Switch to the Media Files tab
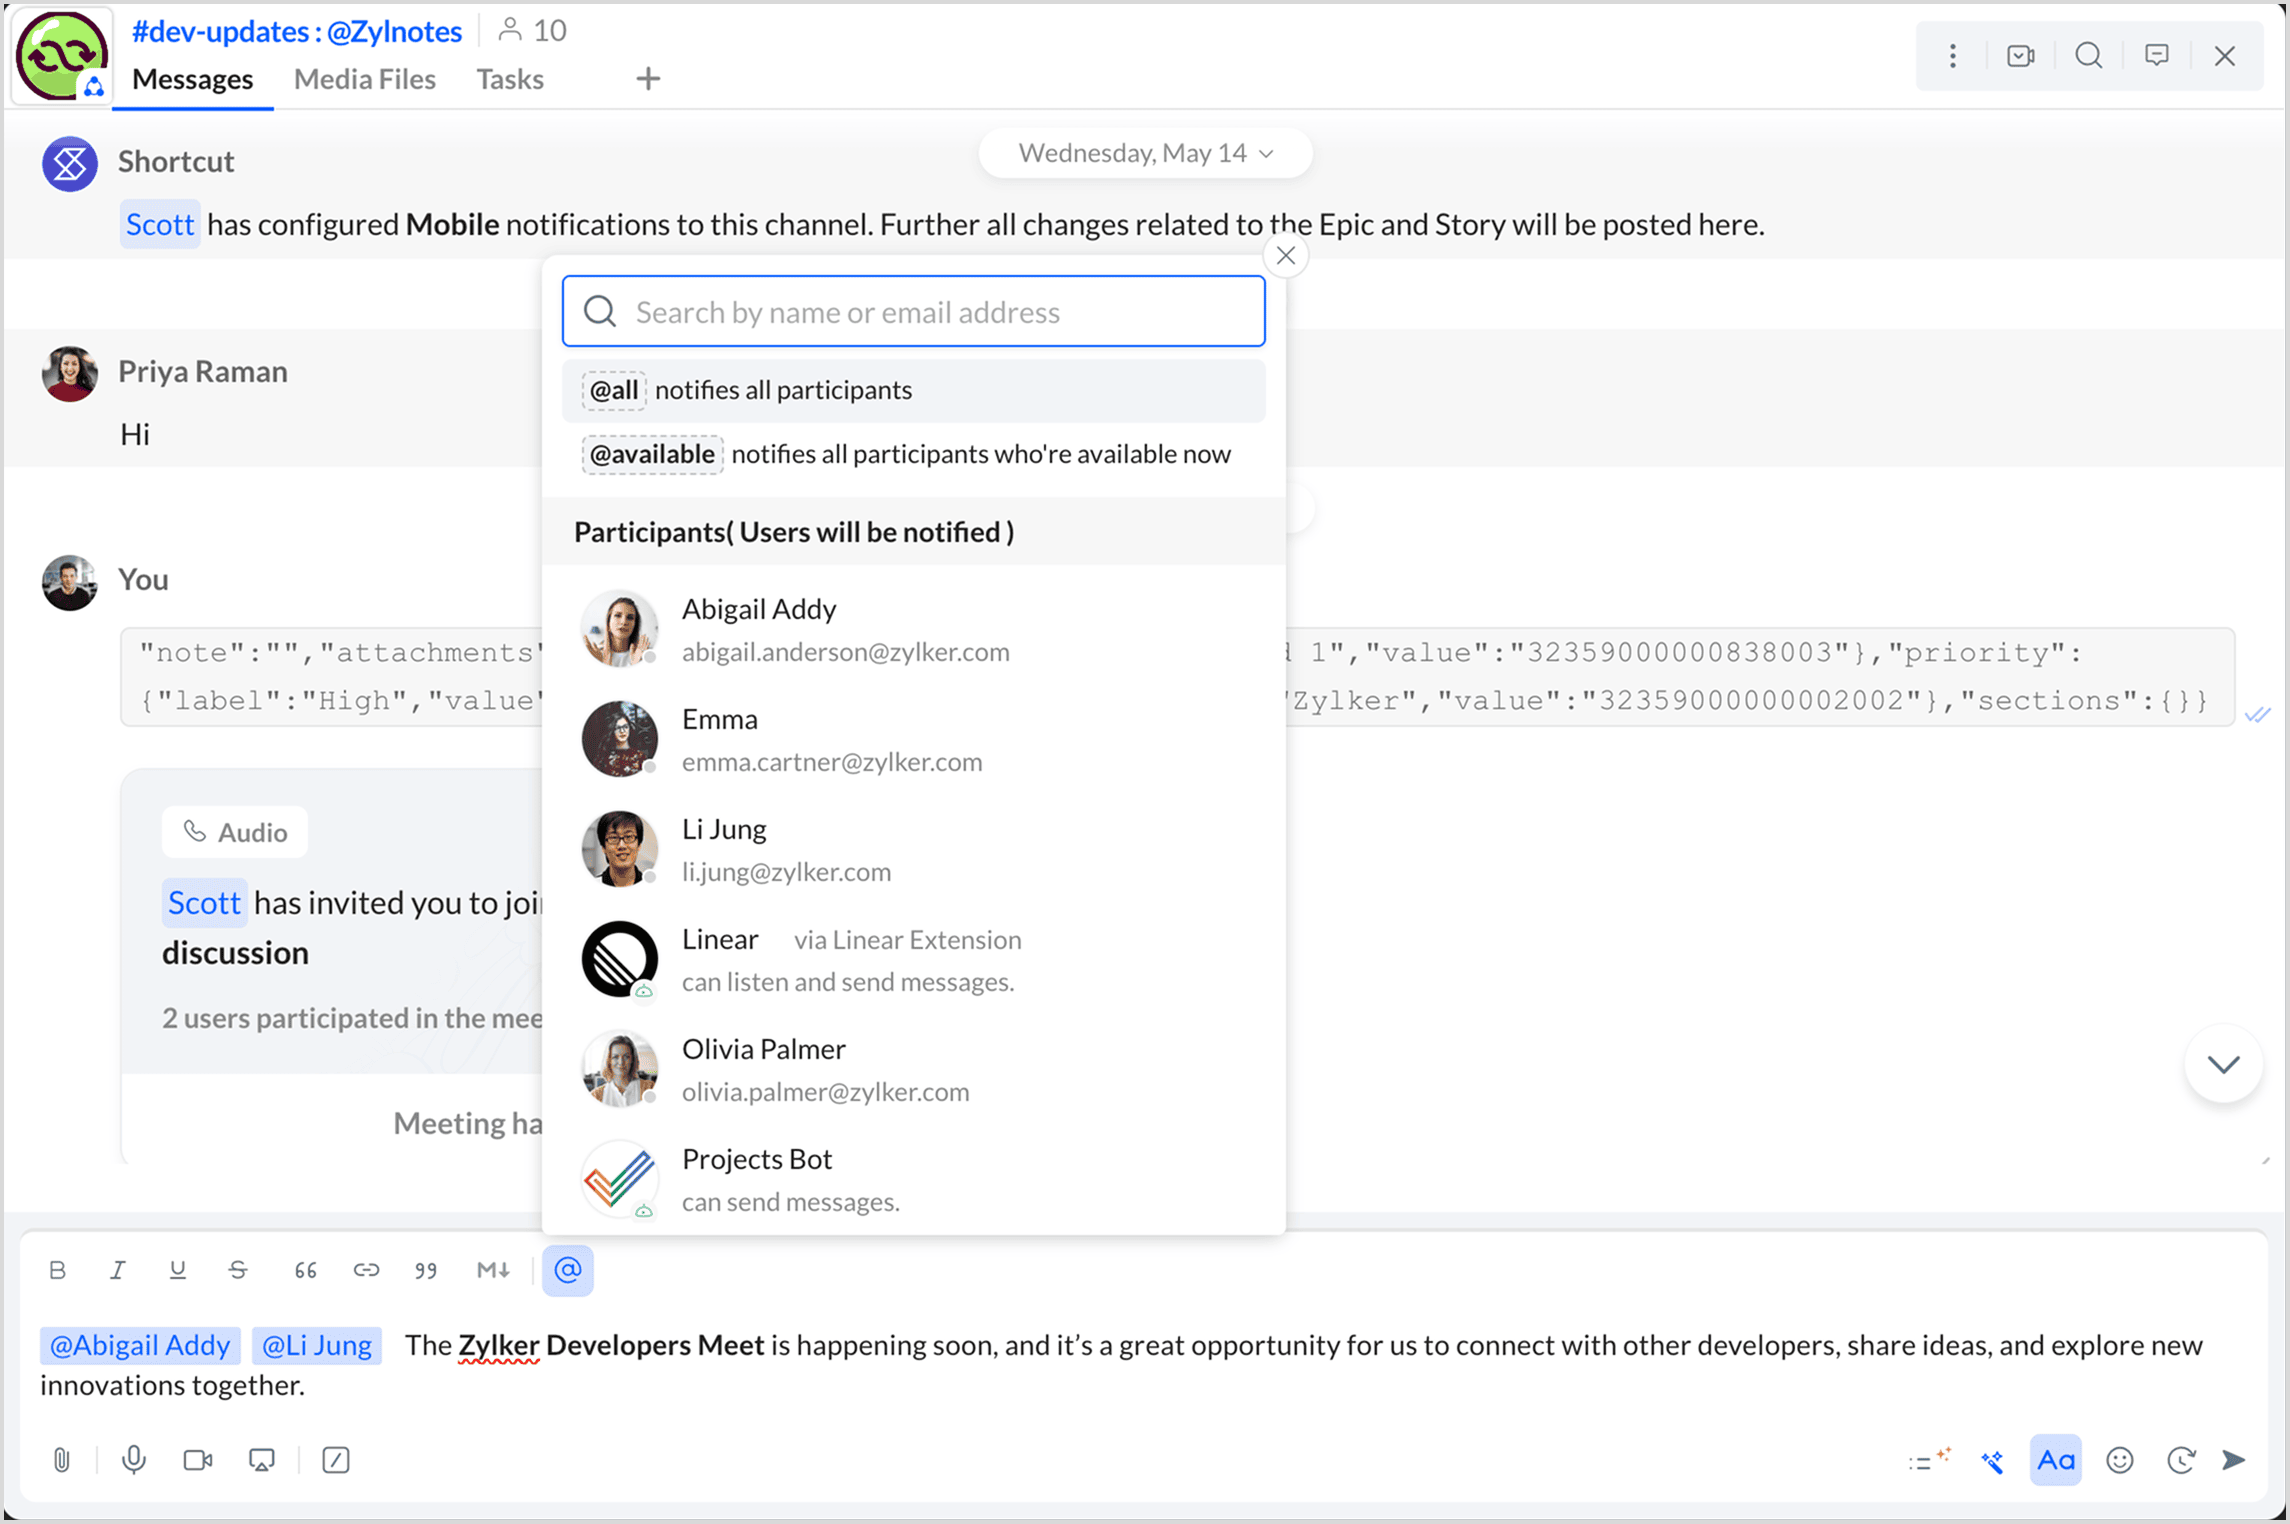 pyautogui.click(x=364, y=79)
